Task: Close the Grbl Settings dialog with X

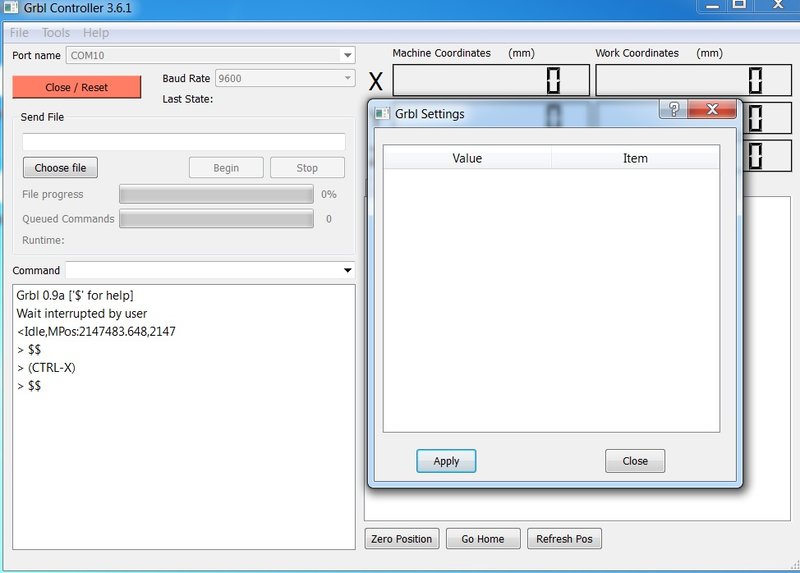Action: (x=712, y=109)
